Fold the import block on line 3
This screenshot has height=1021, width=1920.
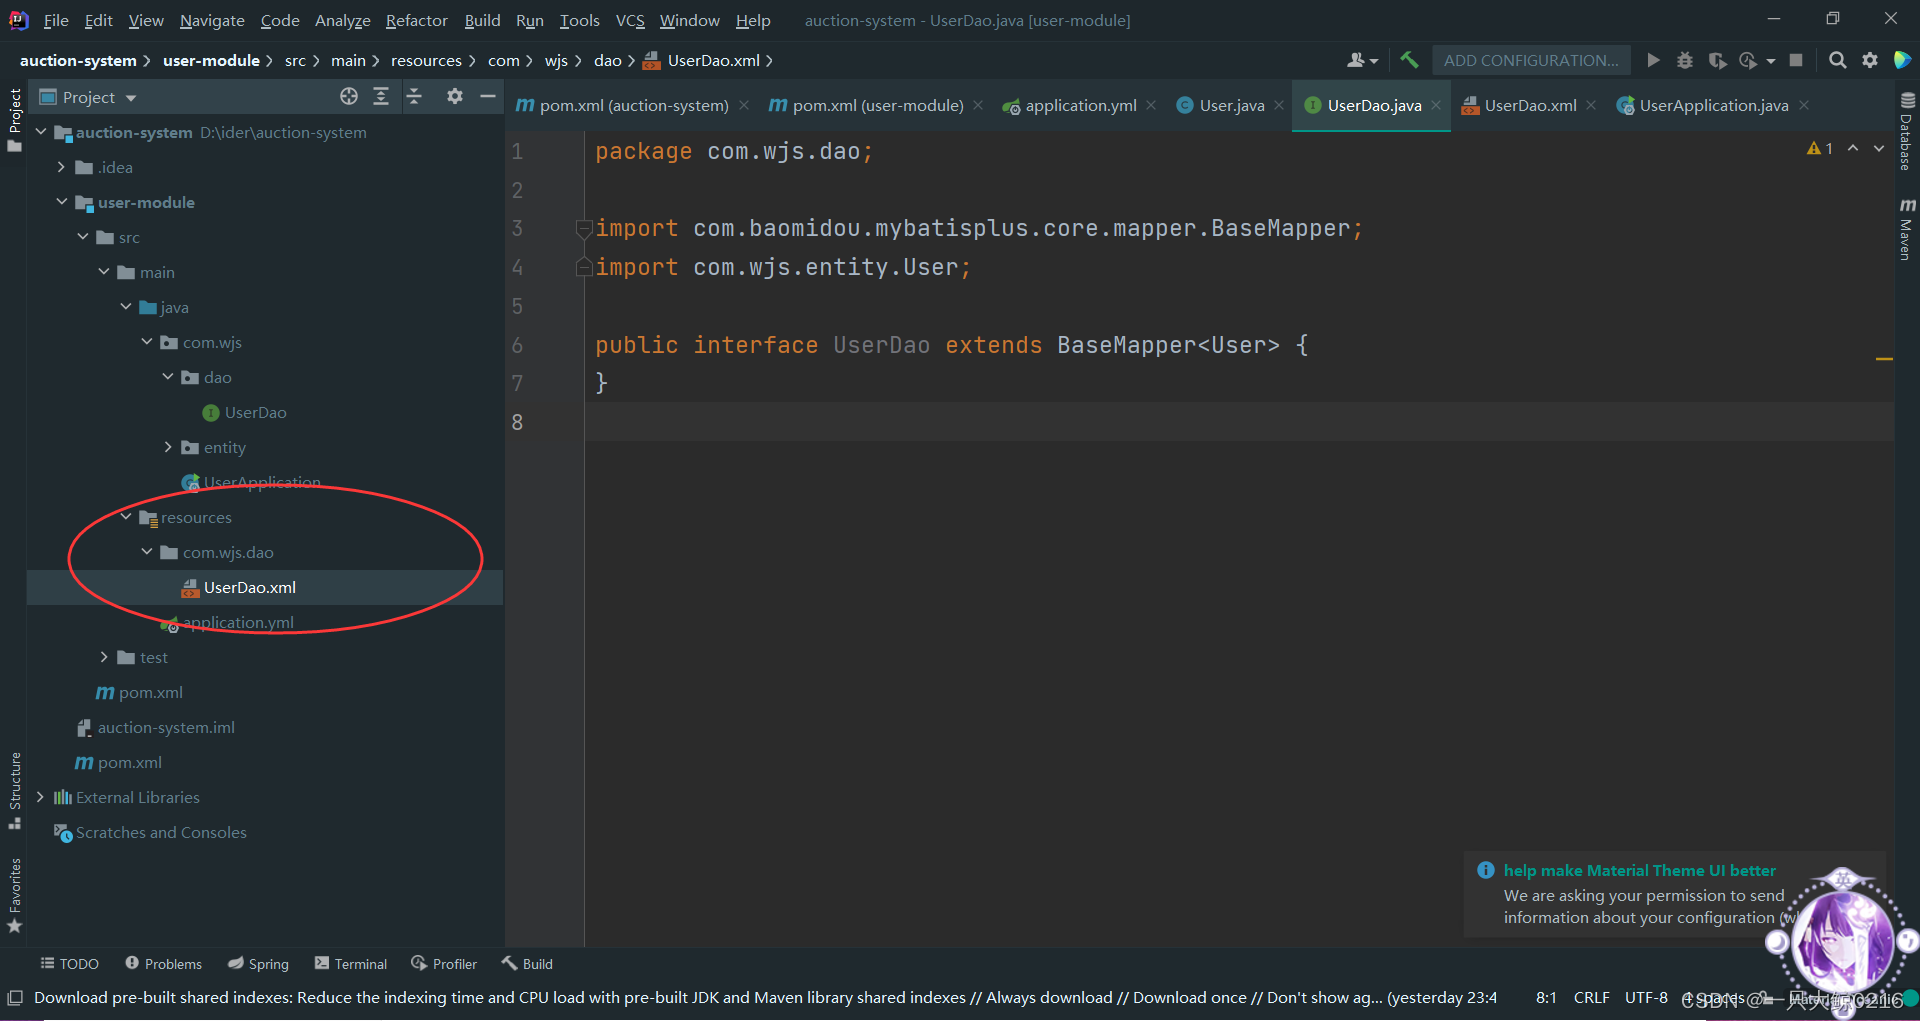pos(584,228)
